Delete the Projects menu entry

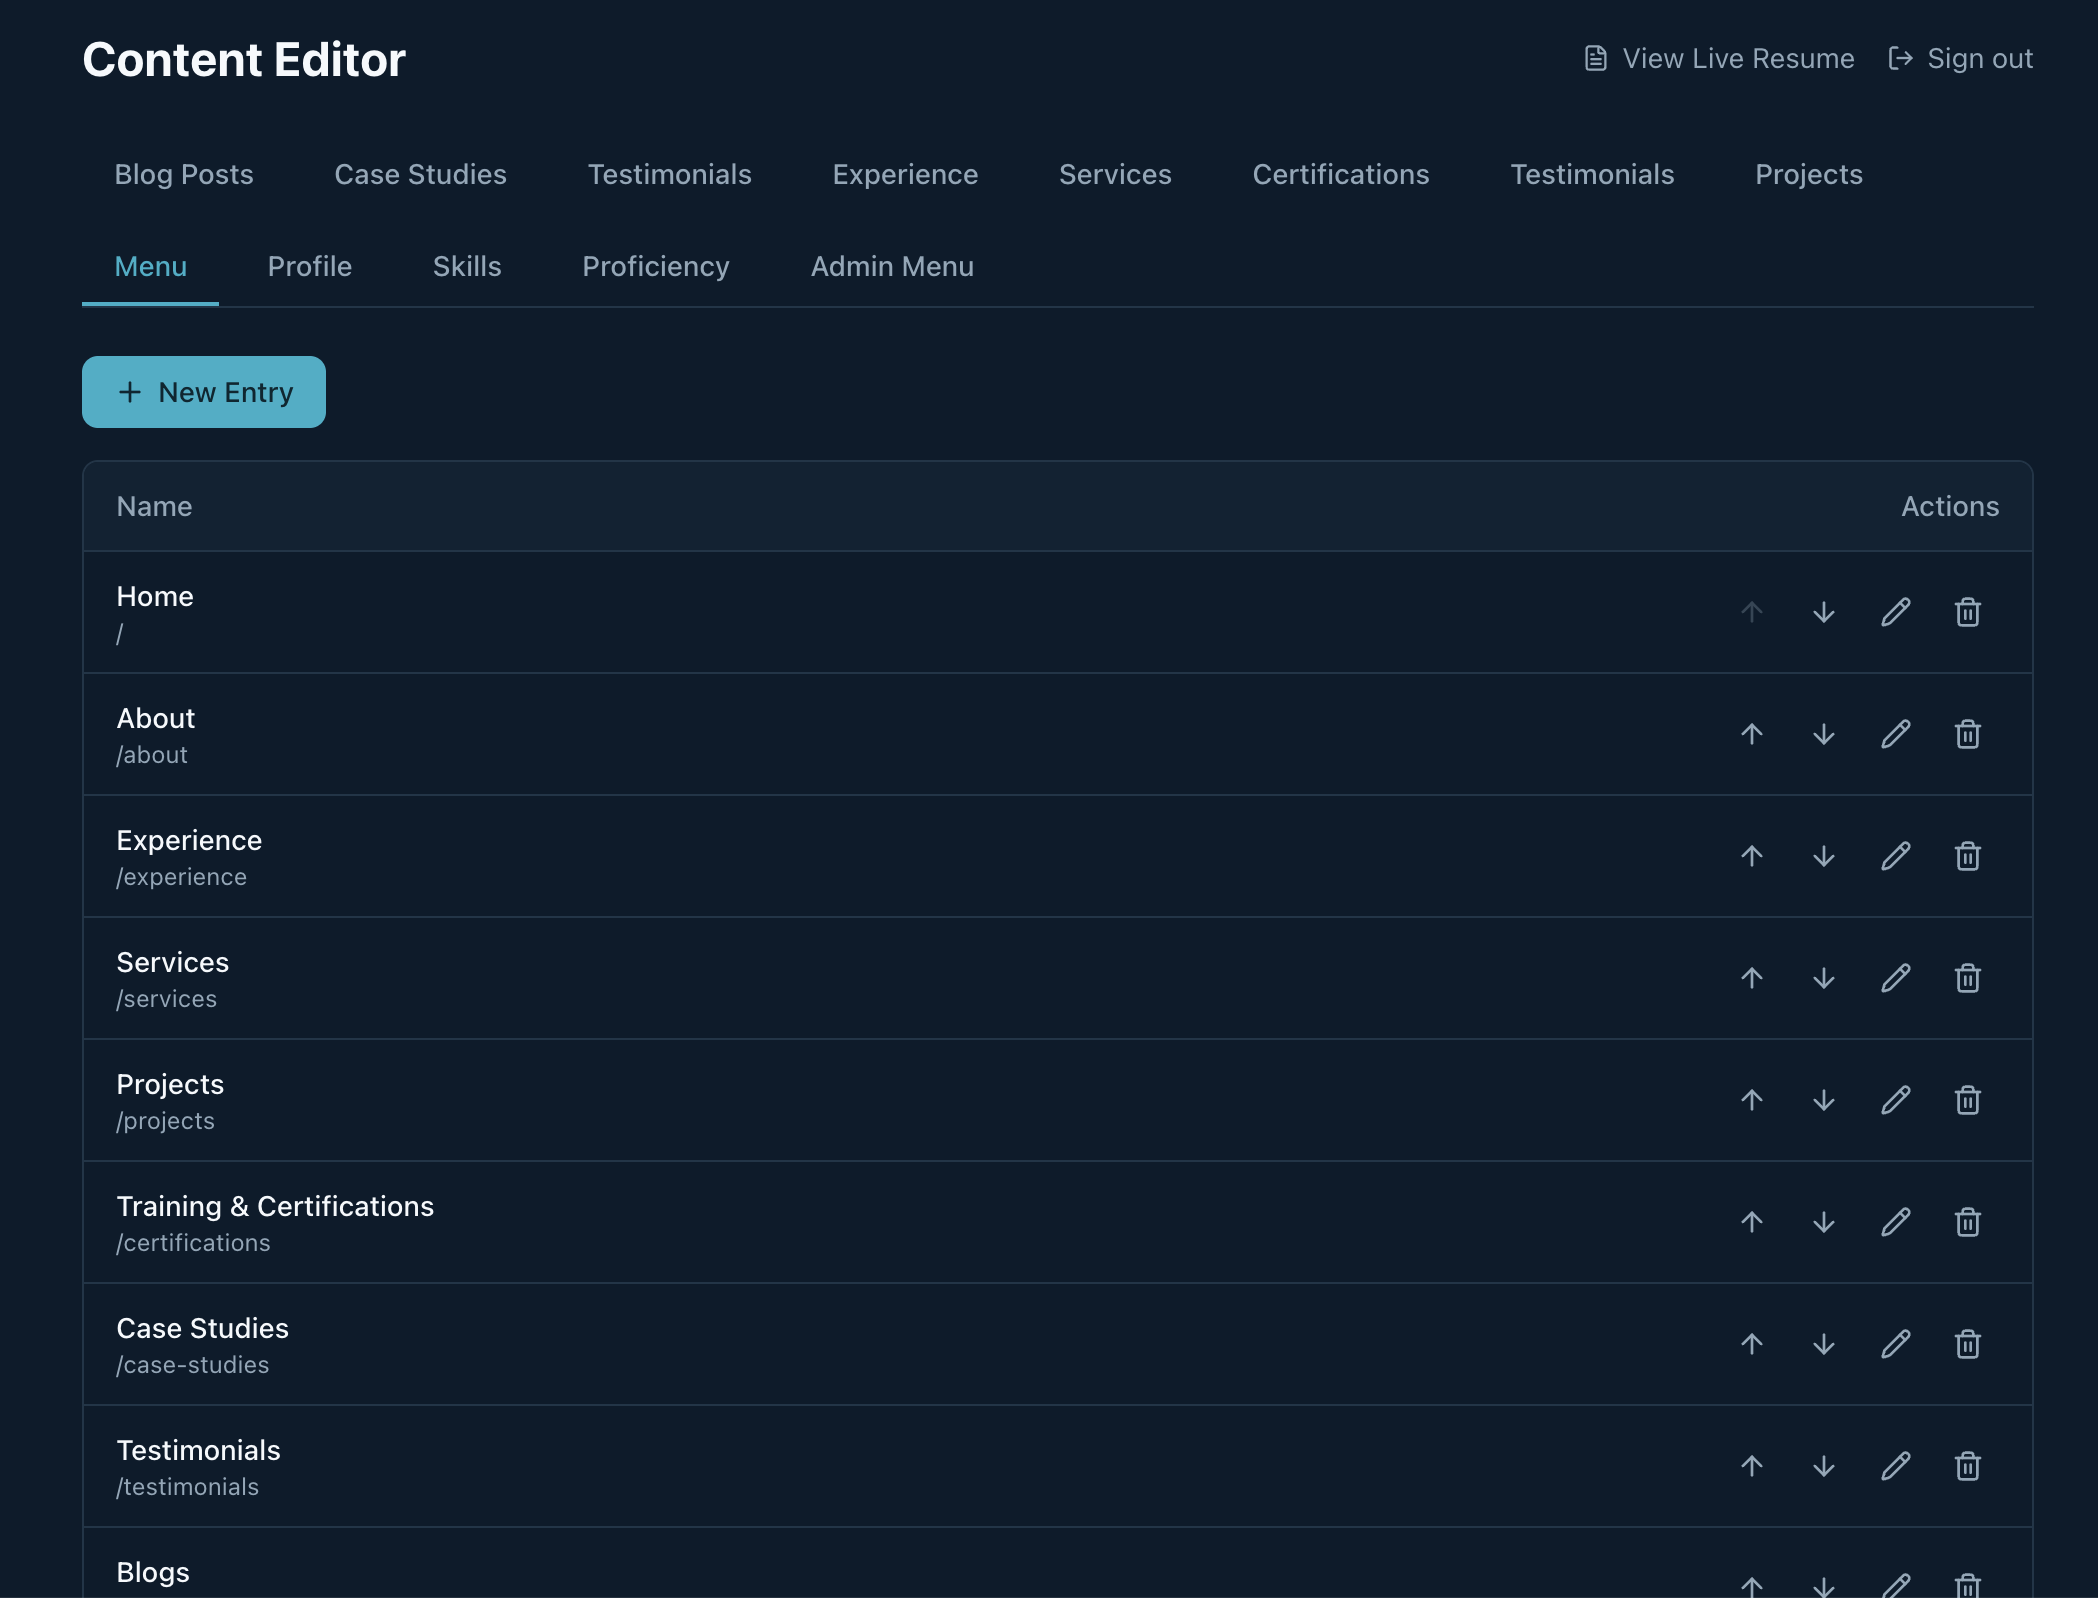[1968, 1100]
